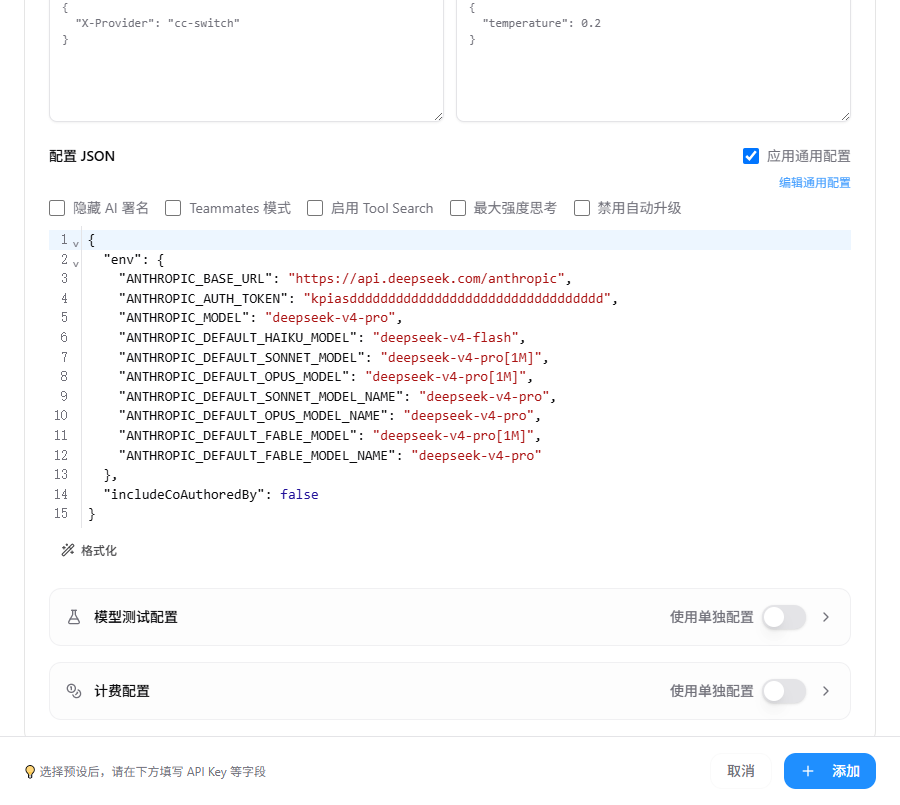This screenshot has height=805, width=900.
Task: Click the coins icon beside 计费配置
Action: pos(74,691)
